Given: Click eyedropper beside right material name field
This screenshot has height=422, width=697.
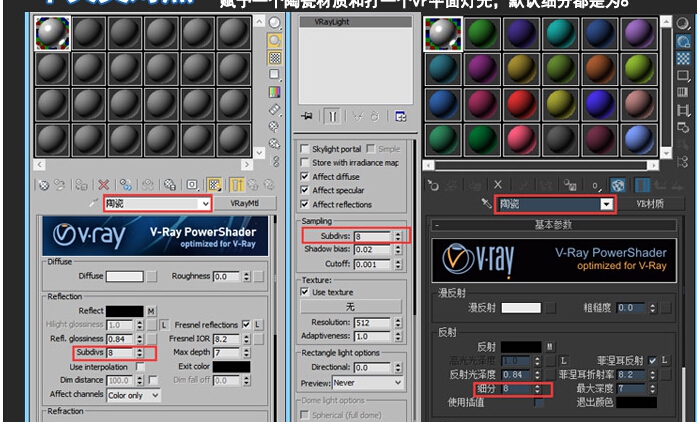Looking at the screenshot, I should pyautogui.click(x=487, y=204).
